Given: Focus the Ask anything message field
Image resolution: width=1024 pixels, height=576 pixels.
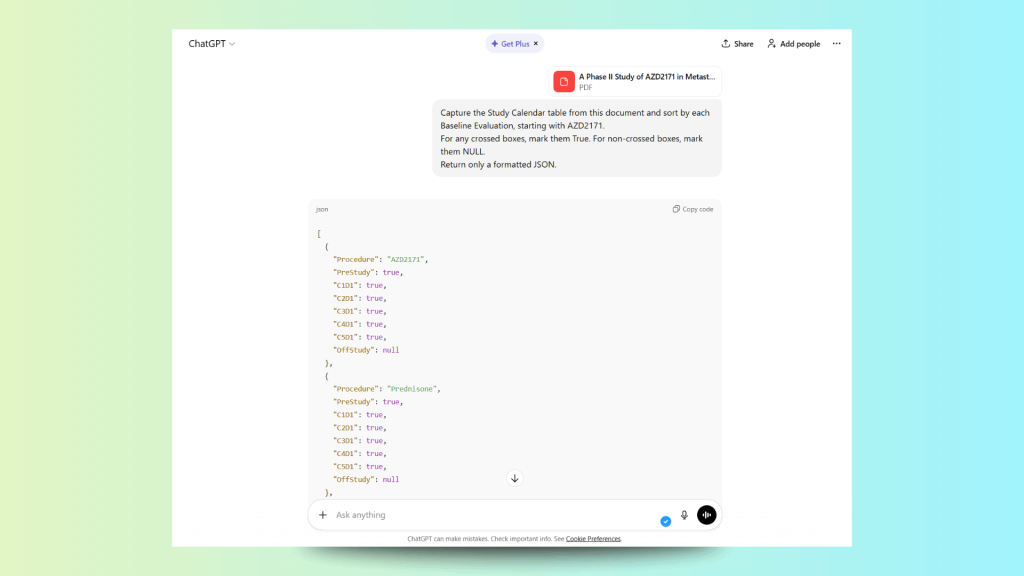Looking at the screenshot, I should click(x=490, y=515).
